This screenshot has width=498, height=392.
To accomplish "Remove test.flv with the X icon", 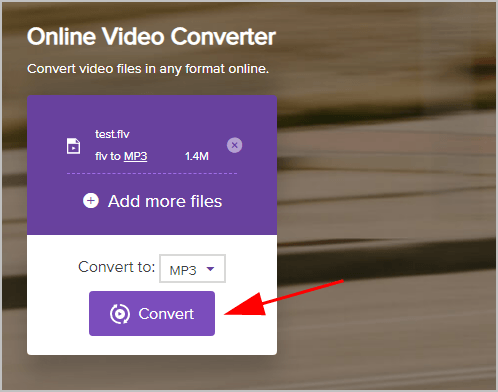I will pos(235,145).
